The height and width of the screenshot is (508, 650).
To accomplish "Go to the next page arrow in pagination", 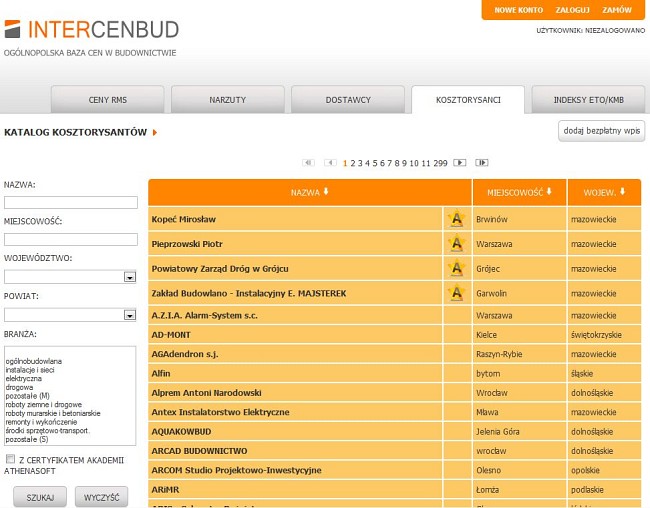I will click(459, 162).
